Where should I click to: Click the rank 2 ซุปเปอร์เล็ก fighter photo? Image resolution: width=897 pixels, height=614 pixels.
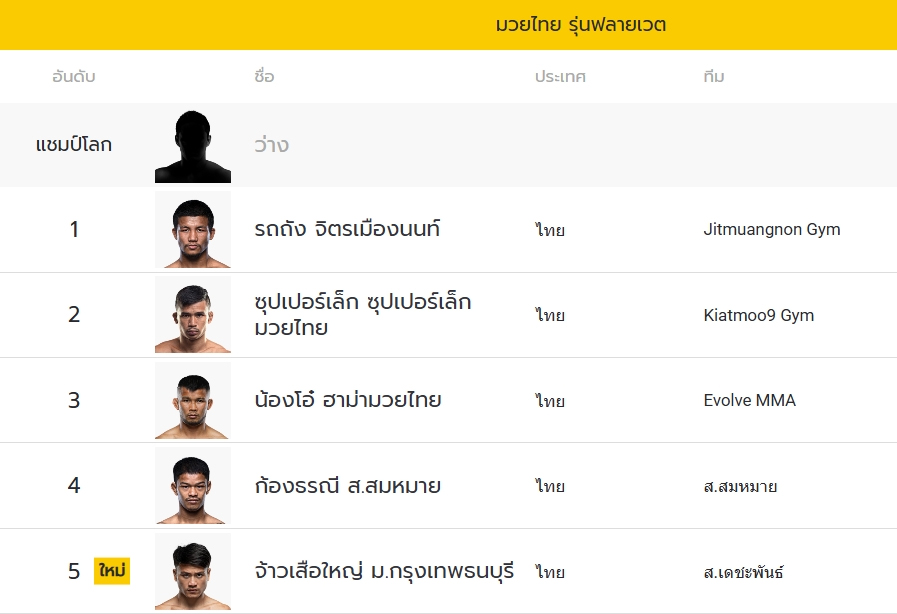(193, 316)
